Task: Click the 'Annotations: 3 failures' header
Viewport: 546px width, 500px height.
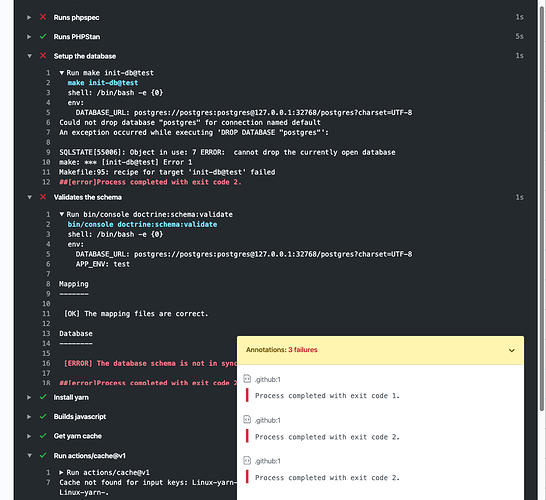Action: [x=380, y=350]
